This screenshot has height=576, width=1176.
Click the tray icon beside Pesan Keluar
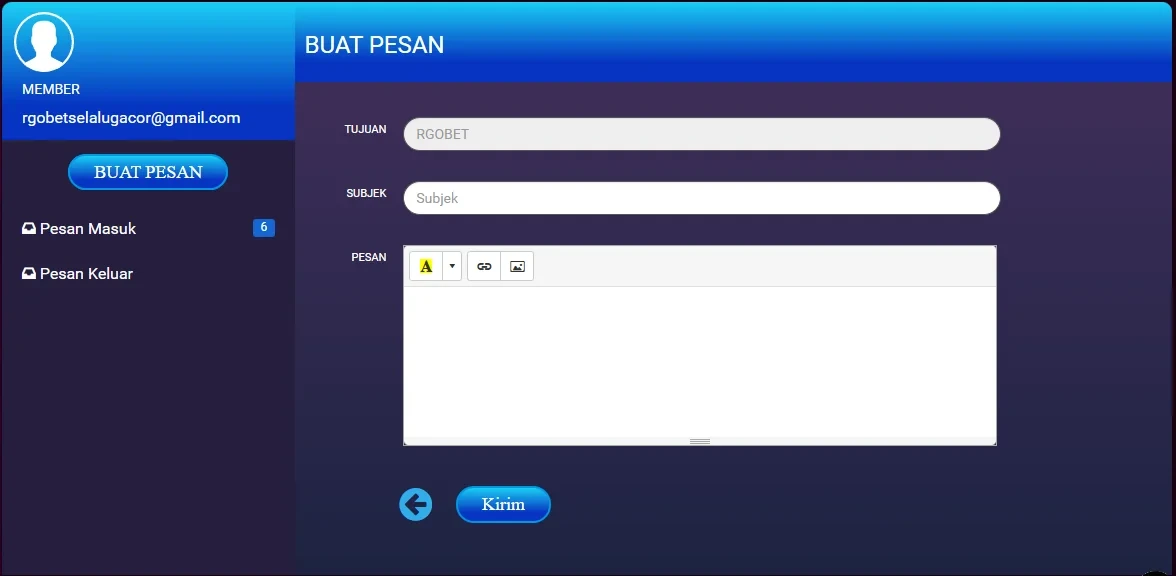point(29,274)
